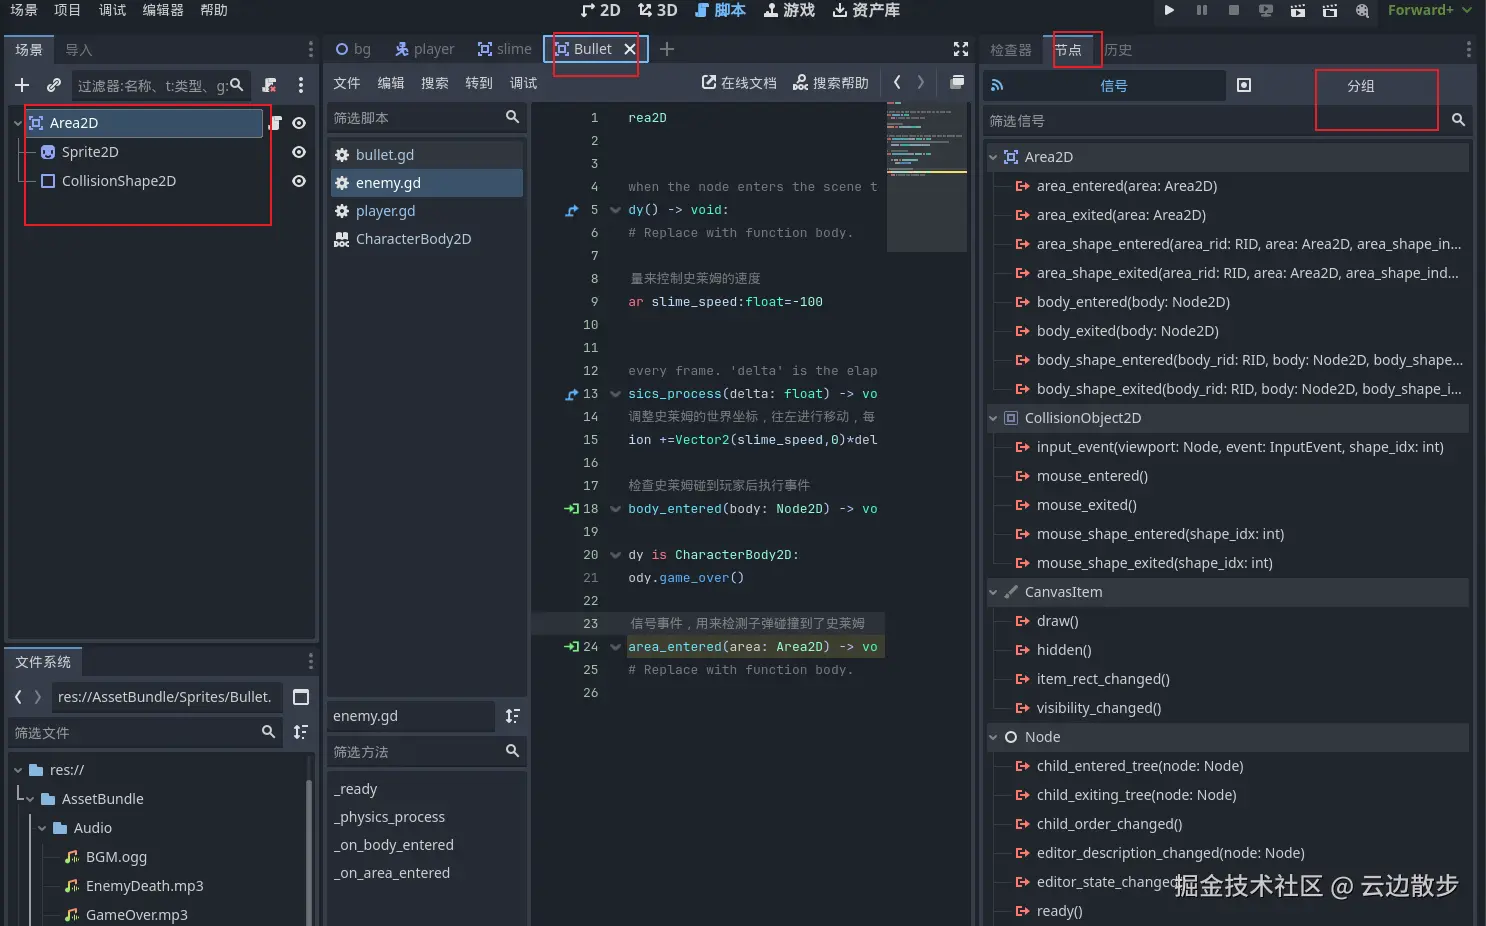Switch to the 2D workspace
Image resolution: width=1486 pixels, height=926 pixels.
[x=600, y=10]
